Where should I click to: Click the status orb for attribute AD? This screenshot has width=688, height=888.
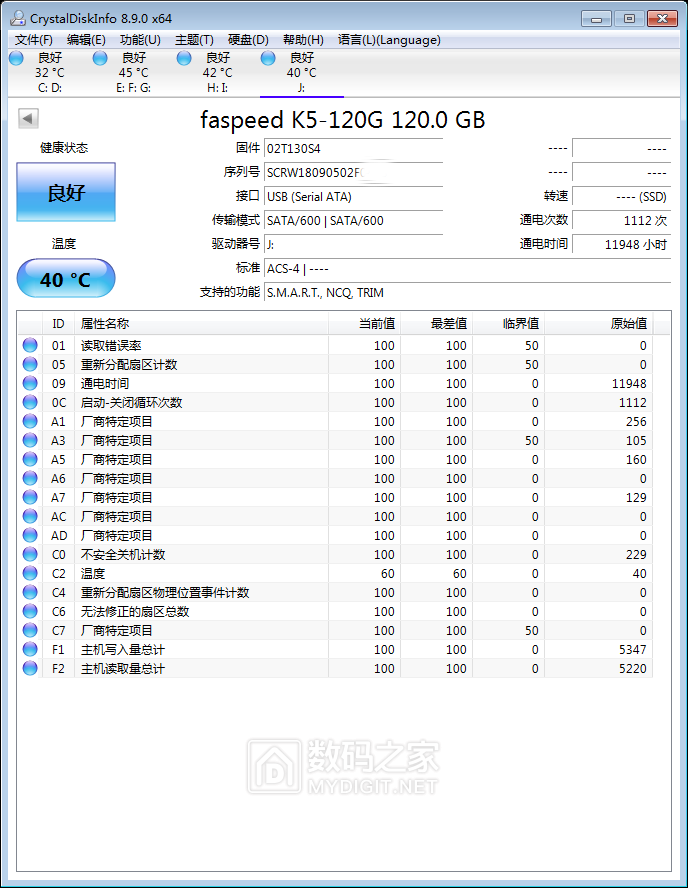pos(30,535)
